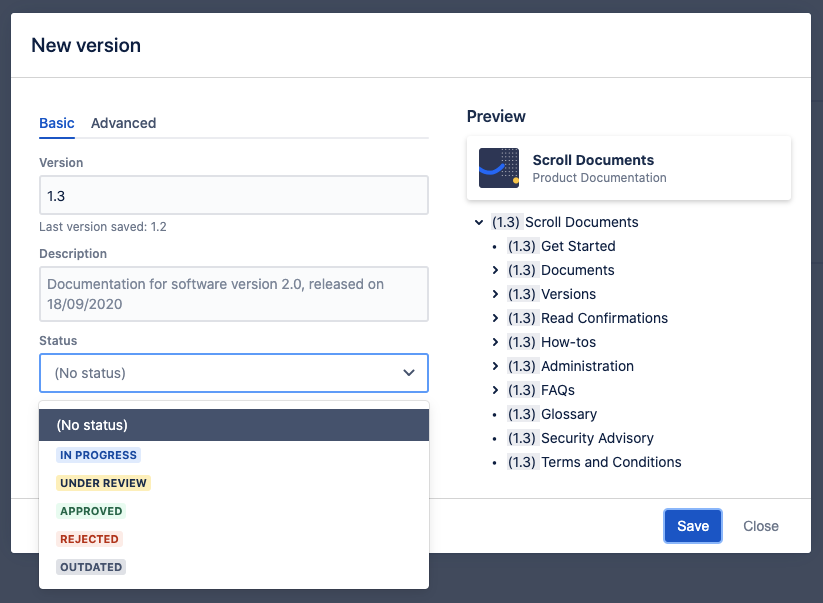Select the IN PROGRESS status
The height and width of the screenshot is (603, 823).
coord(98,455)
